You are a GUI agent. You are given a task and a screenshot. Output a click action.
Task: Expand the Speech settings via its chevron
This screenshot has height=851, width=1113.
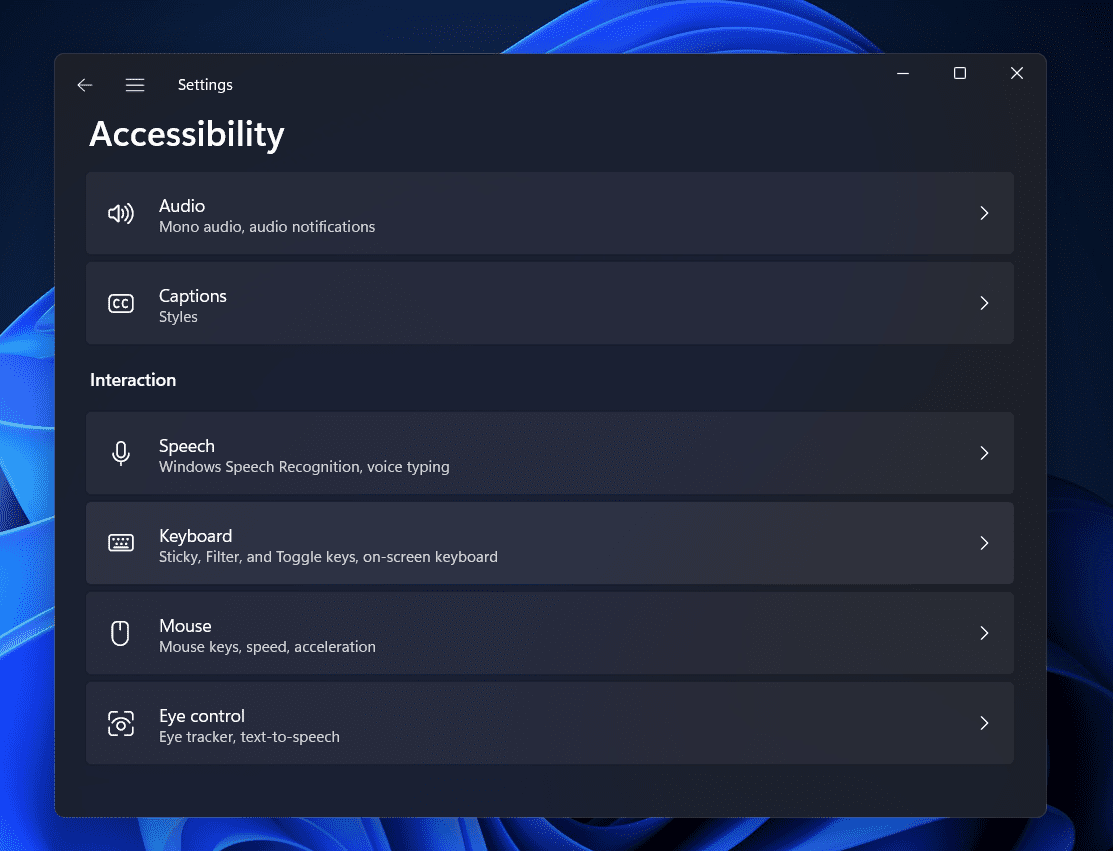coord(984,453)
